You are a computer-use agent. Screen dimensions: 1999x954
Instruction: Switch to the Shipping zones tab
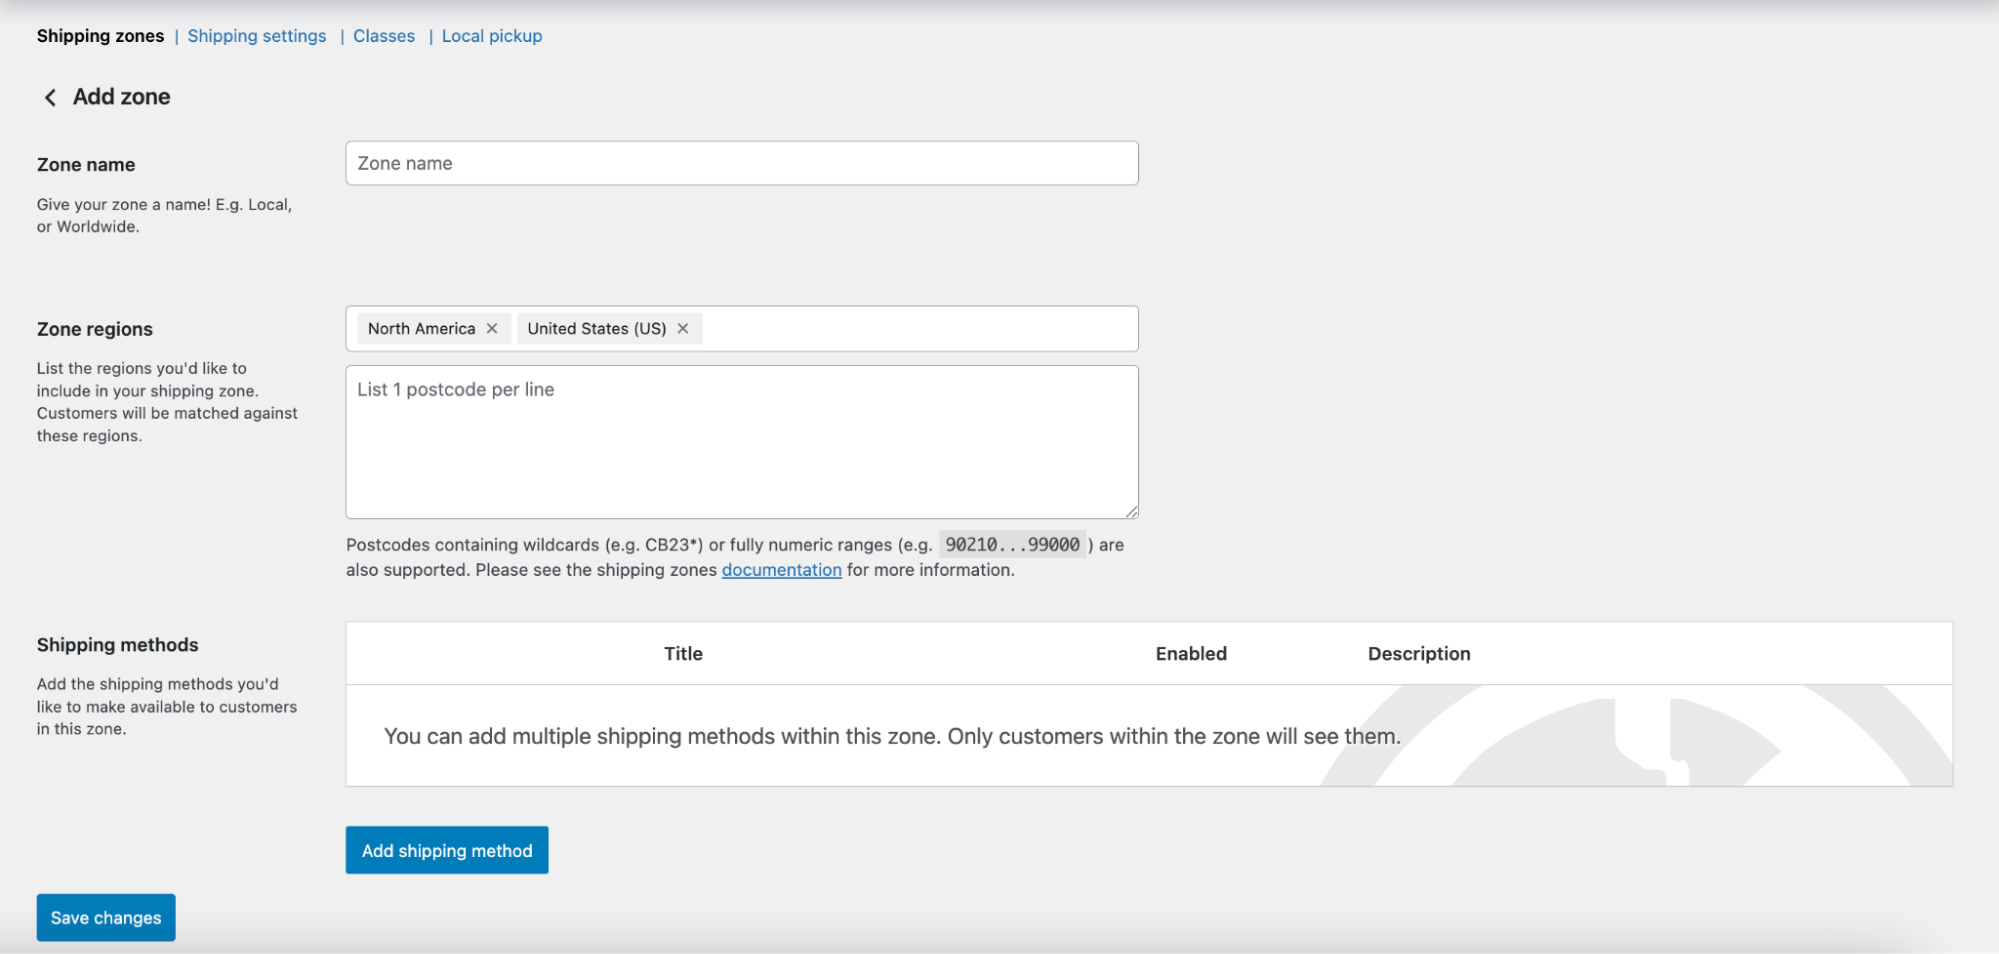click(99, 35)
